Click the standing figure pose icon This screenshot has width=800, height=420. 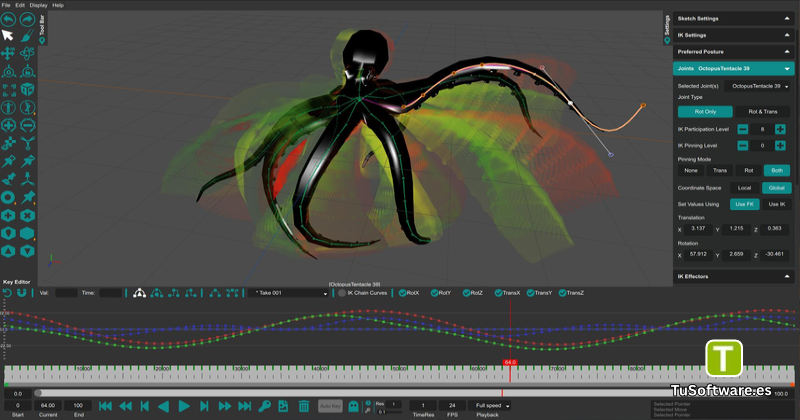[8, 108]
